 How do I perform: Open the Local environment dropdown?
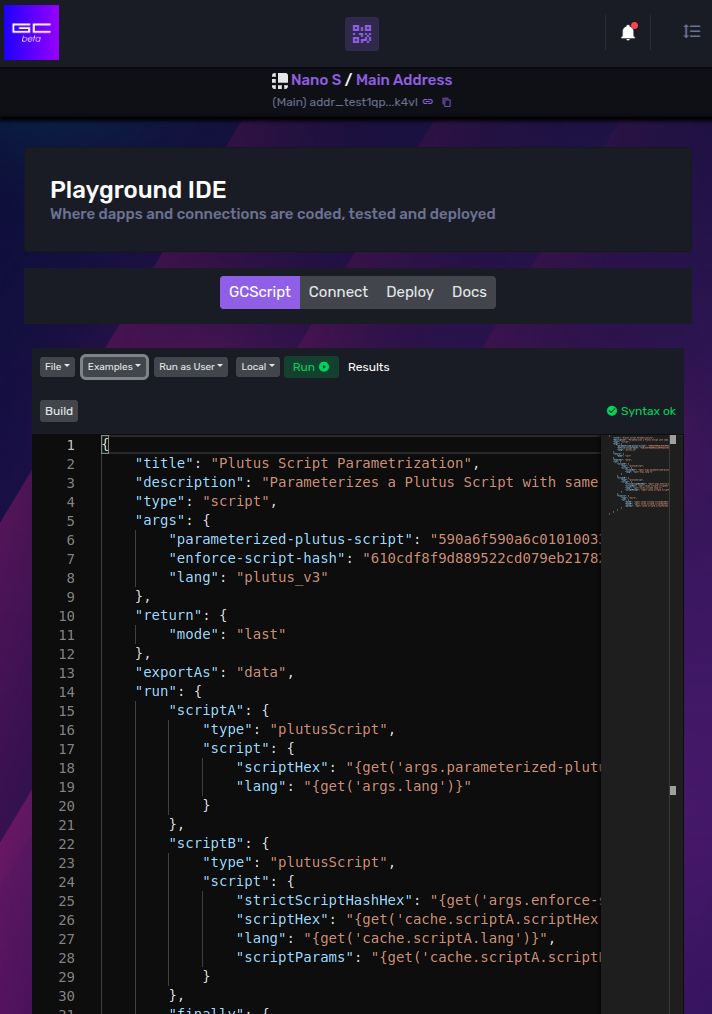[257, 367]
